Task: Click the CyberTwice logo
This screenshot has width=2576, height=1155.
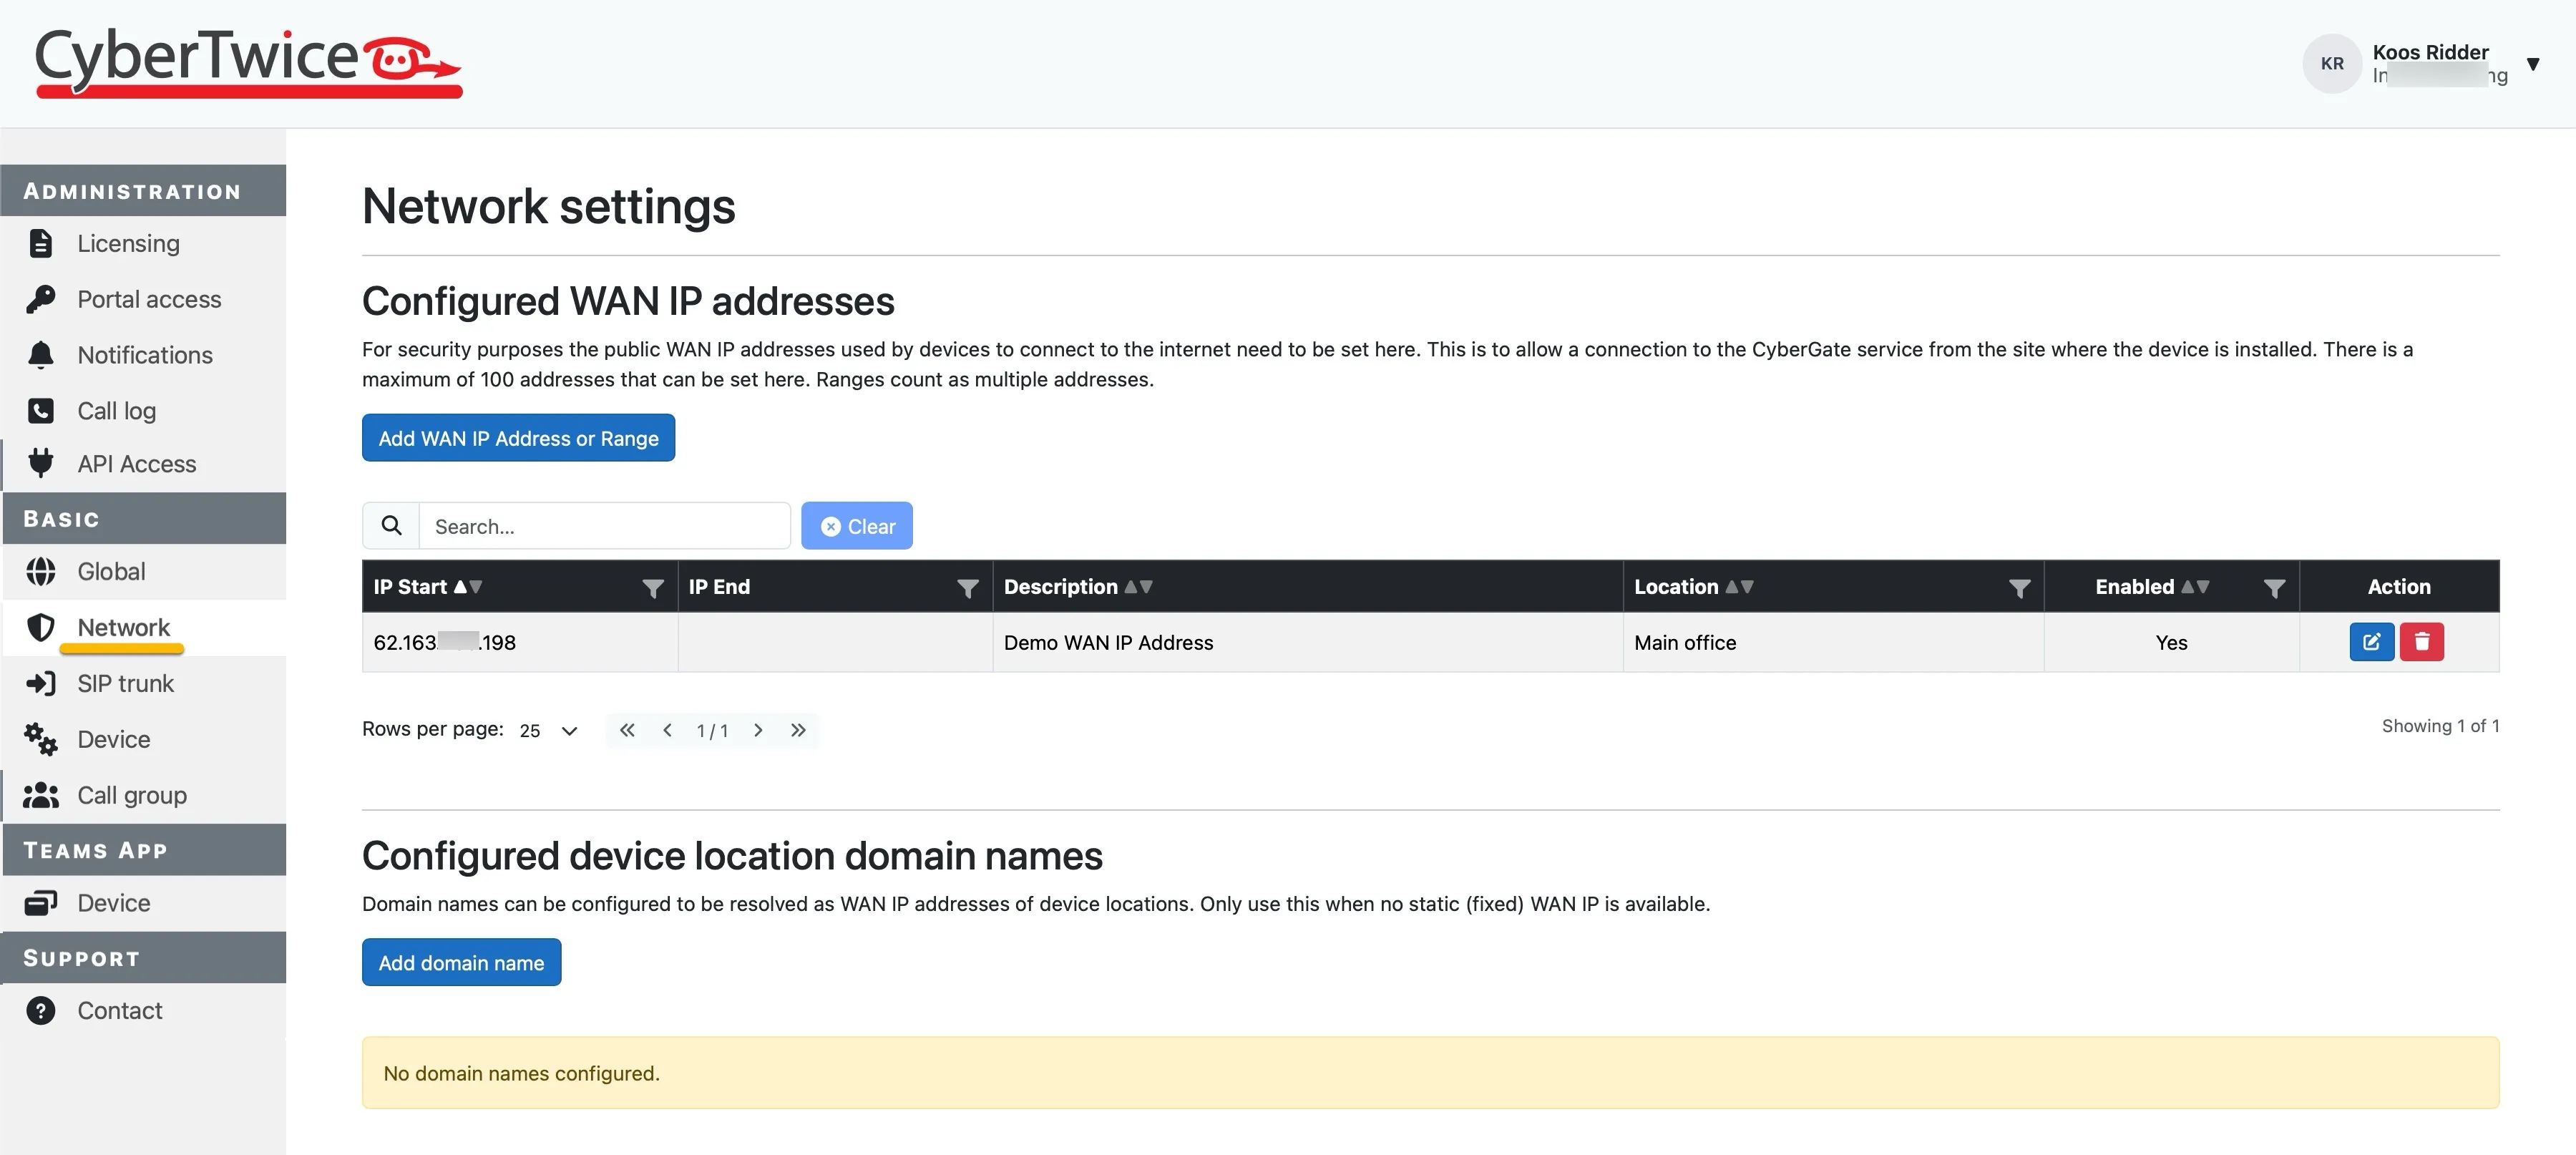Action: (x=248, y=62)
